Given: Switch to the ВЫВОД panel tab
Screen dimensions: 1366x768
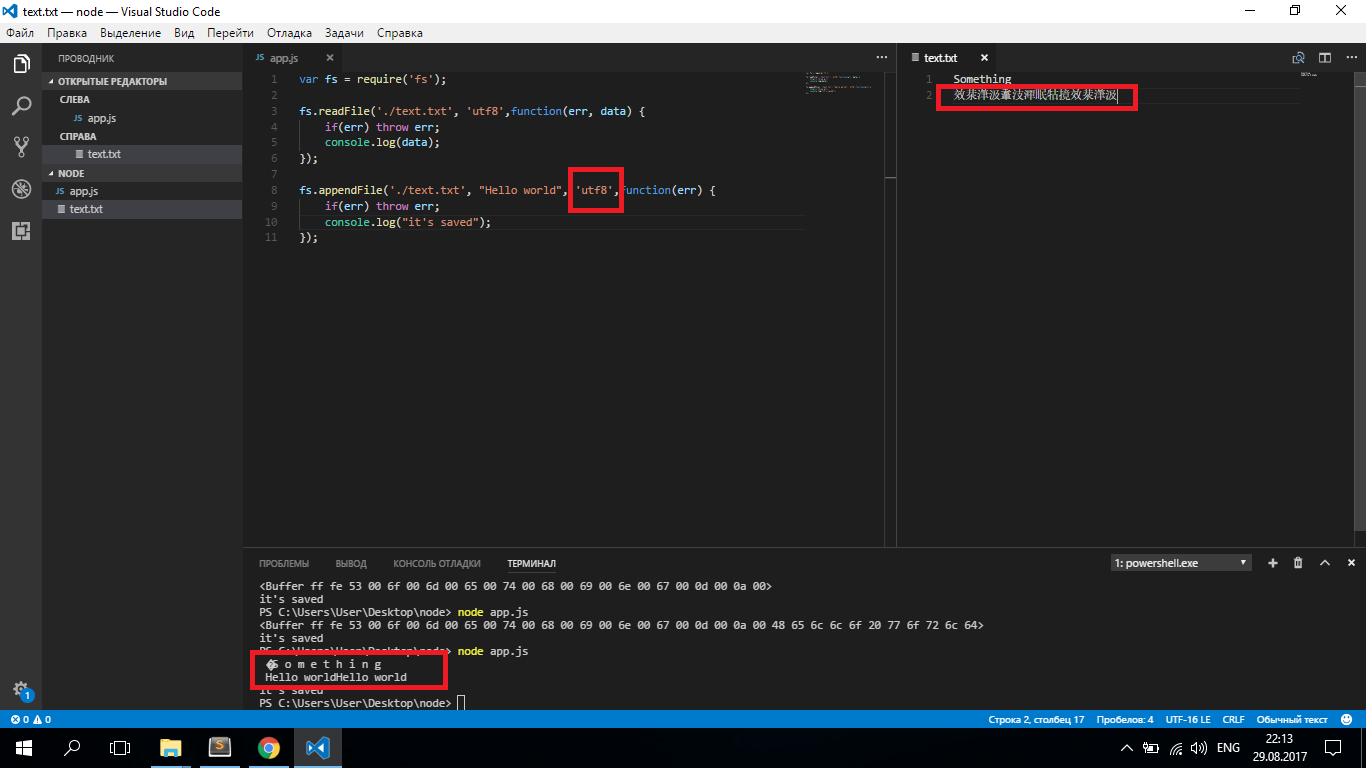Looking at the screenshot, I should pos(351,564).
